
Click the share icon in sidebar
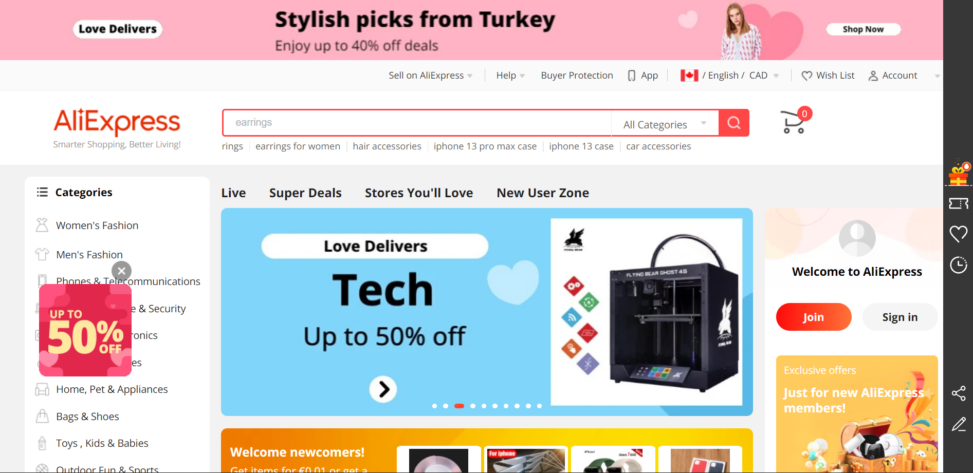pos(959,394)
